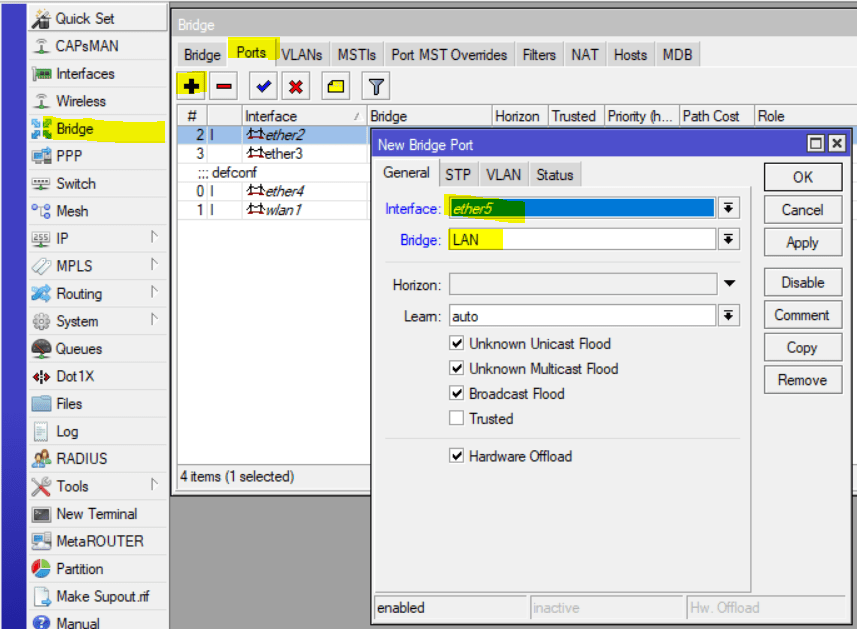Open the Interface dropdown arrow
Screen dimensions: 857x629
(729, 208)
